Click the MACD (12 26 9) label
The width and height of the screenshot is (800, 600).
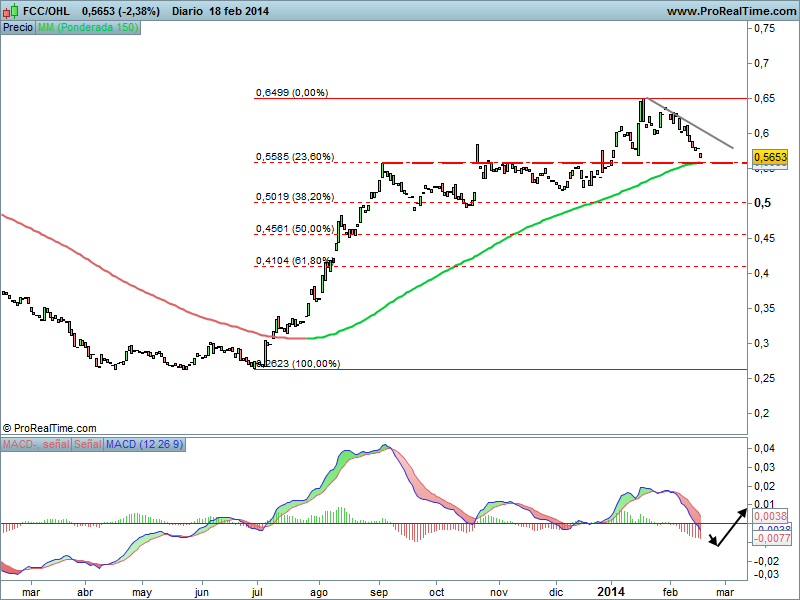[144, 444]
